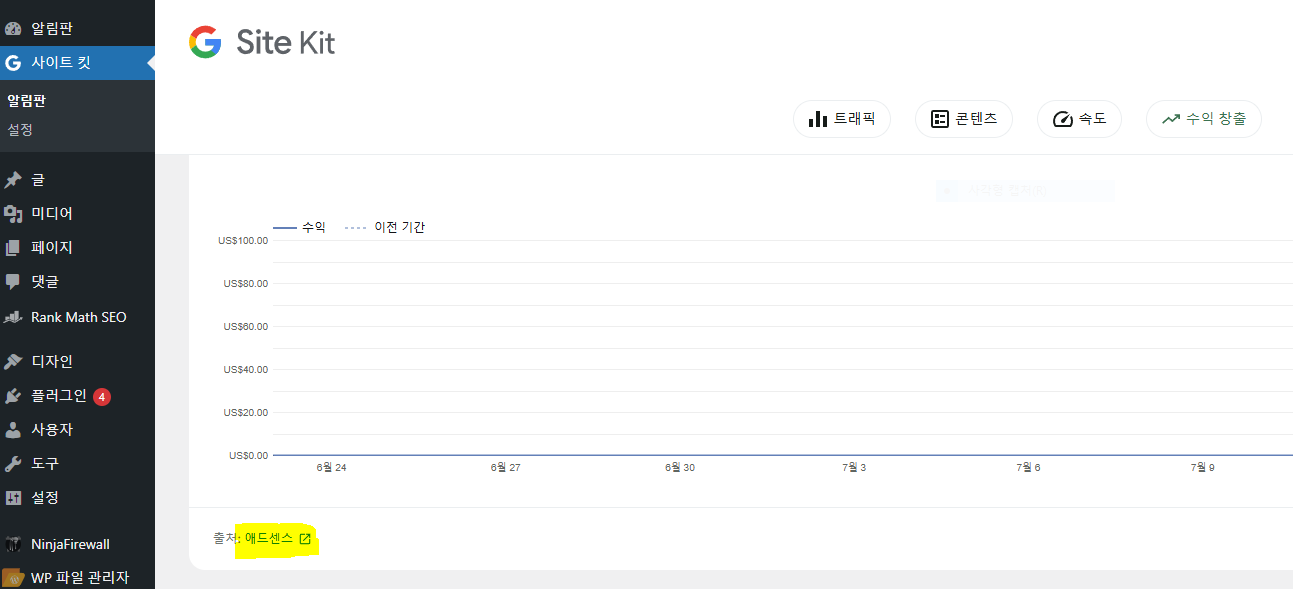Open the 도구 tools menu
The width and height of the screenshot is (1293, 589).
point(77,463)
